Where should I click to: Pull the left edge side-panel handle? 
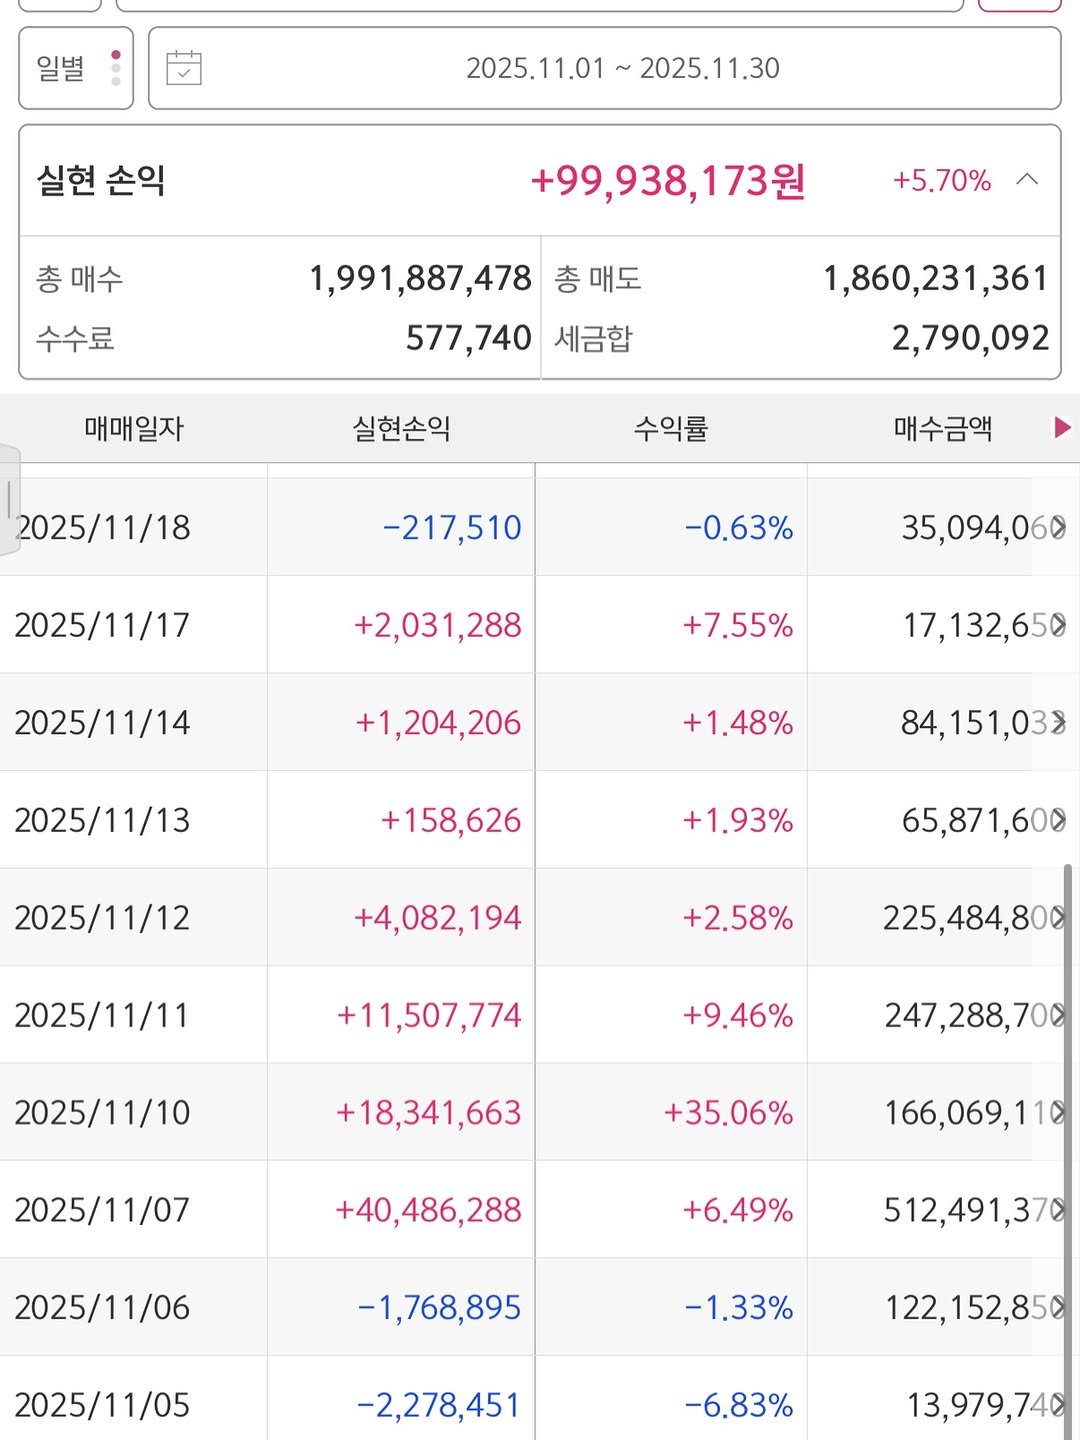click(9, 499)
